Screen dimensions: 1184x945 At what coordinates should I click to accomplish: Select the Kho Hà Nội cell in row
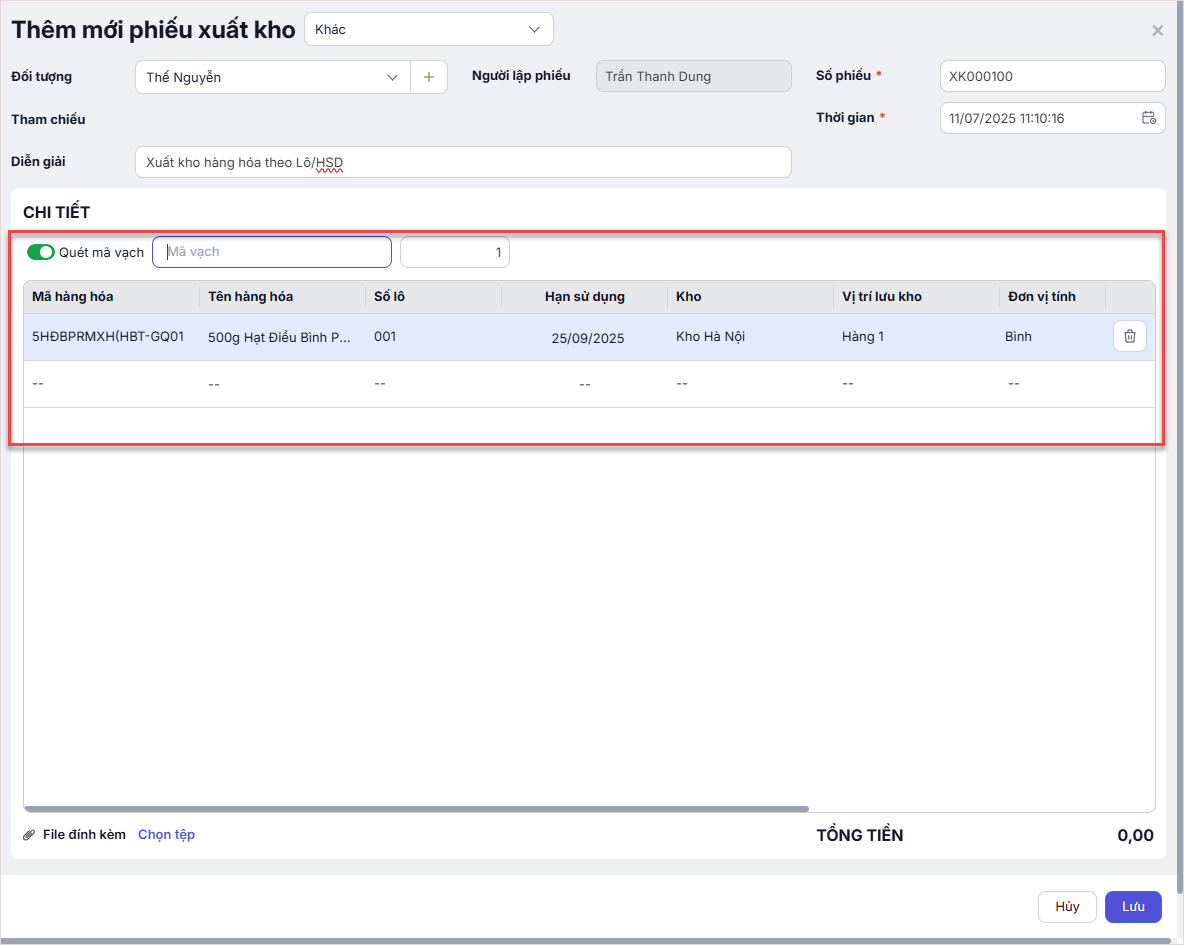point(710,337)
